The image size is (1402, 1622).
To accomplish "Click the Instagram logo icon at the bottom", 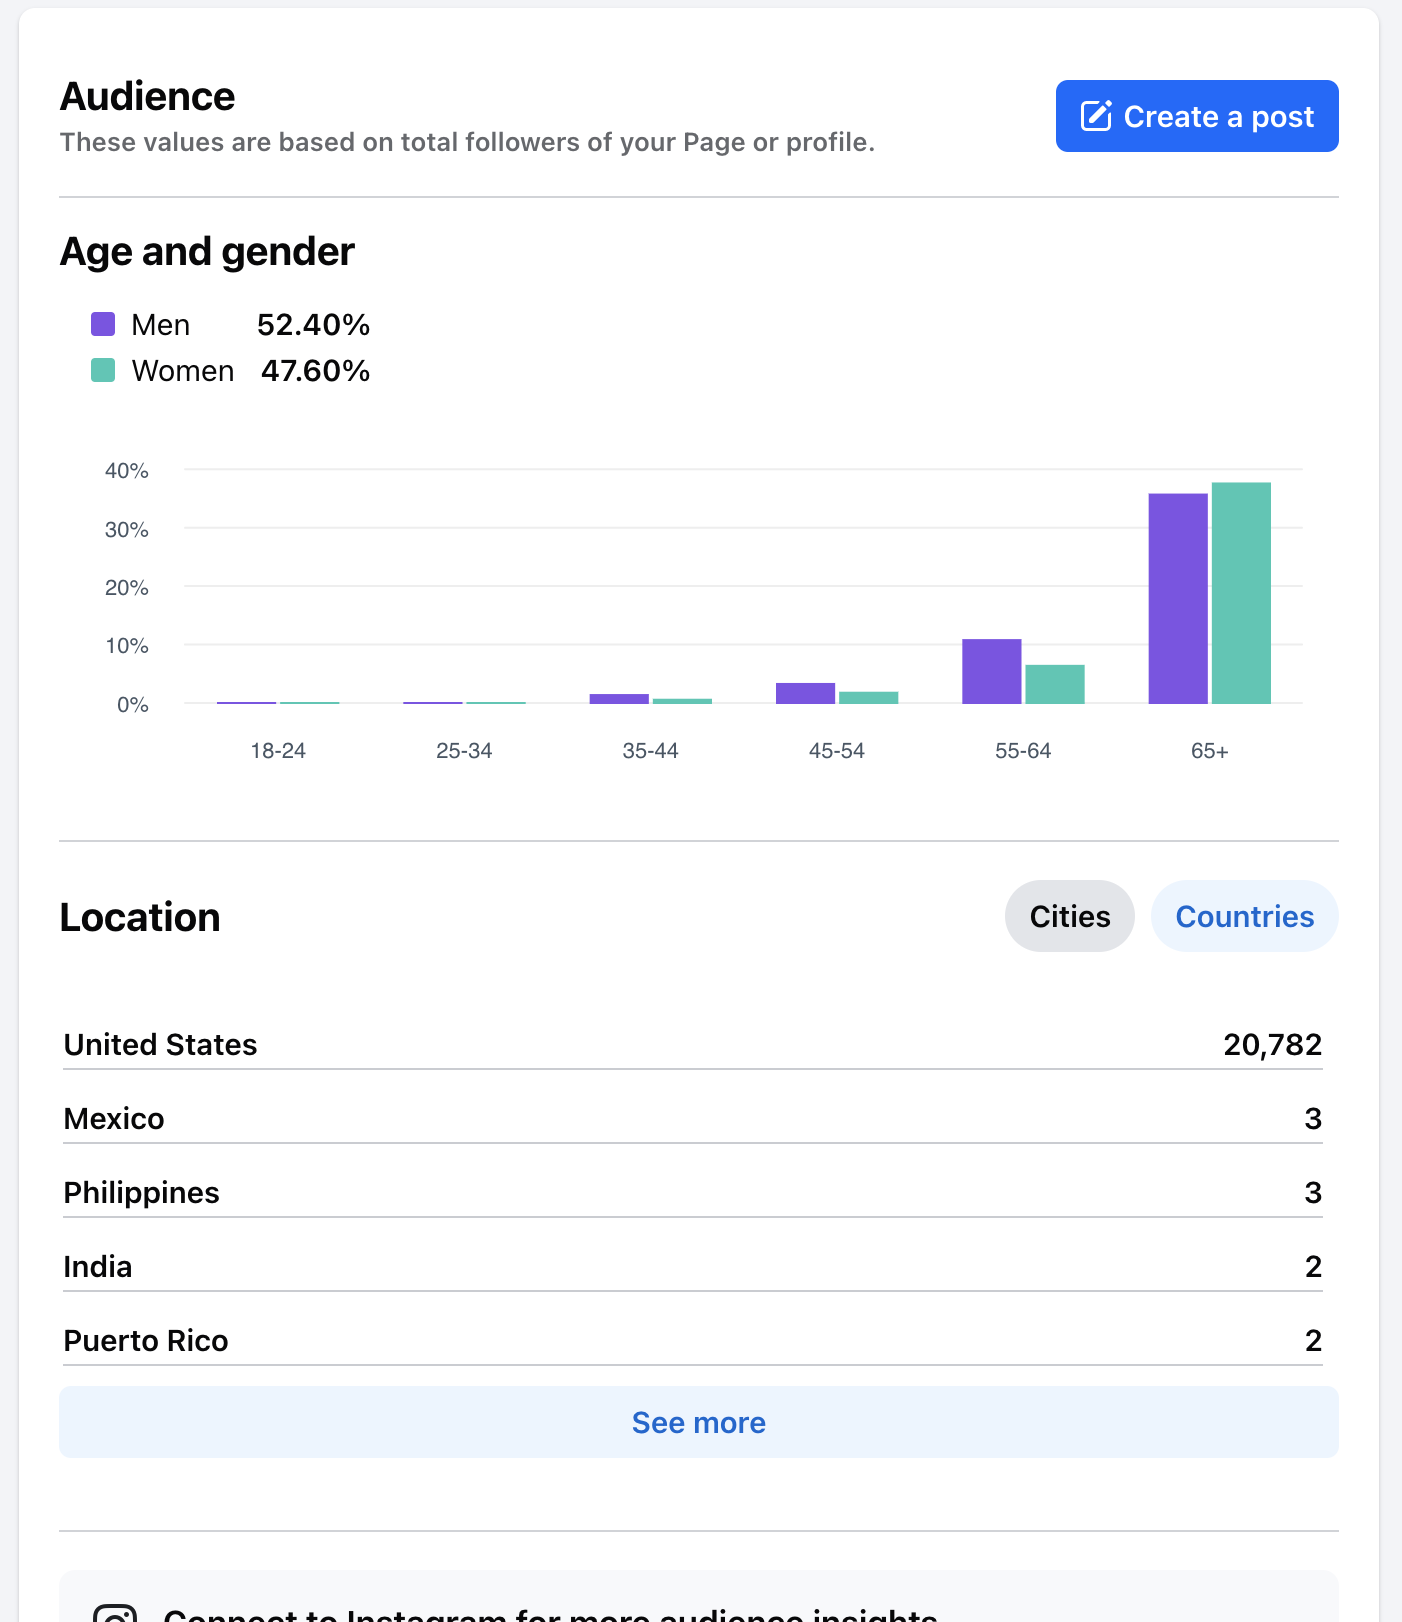I will 115,1612.
